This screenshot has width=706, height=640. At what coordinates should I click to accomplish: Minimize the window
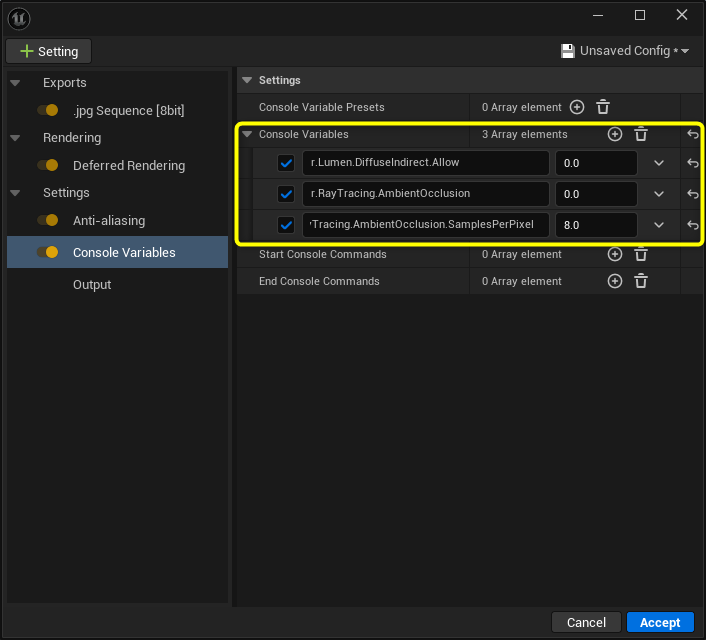click(x=597, y=15)
